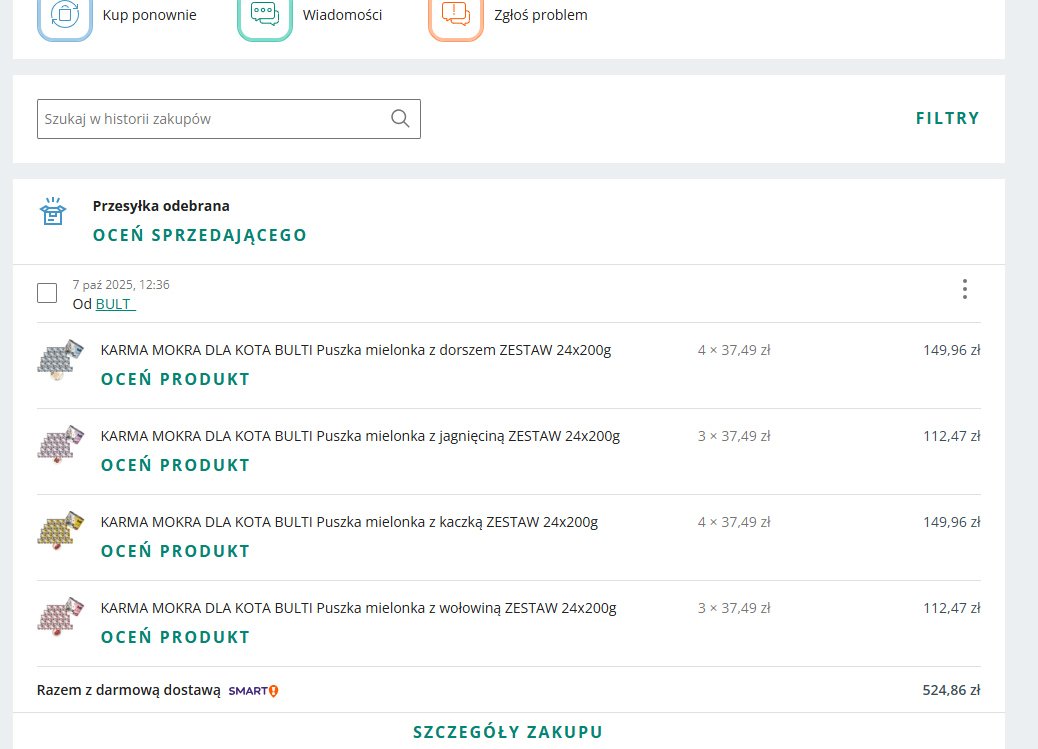This screenshot has height=749, width=1038.
Task: Open the mielonka z jagnięciną product title
Action: [360, 436]
